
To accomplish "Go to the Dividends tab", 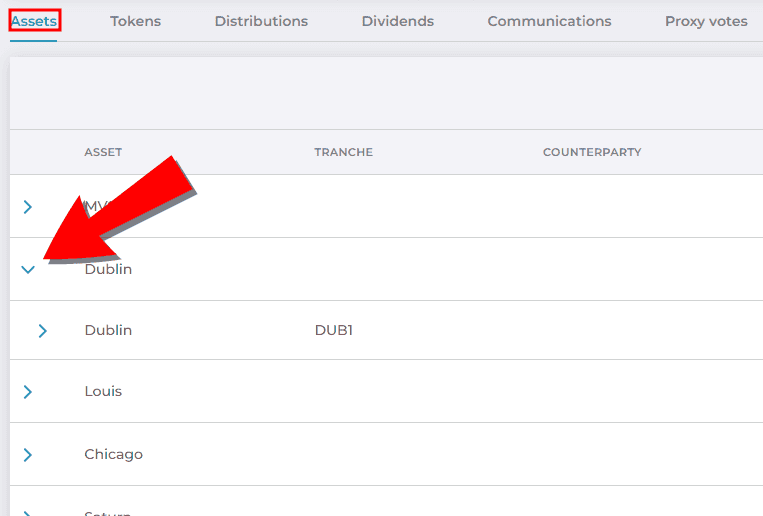I will point(398,21).
